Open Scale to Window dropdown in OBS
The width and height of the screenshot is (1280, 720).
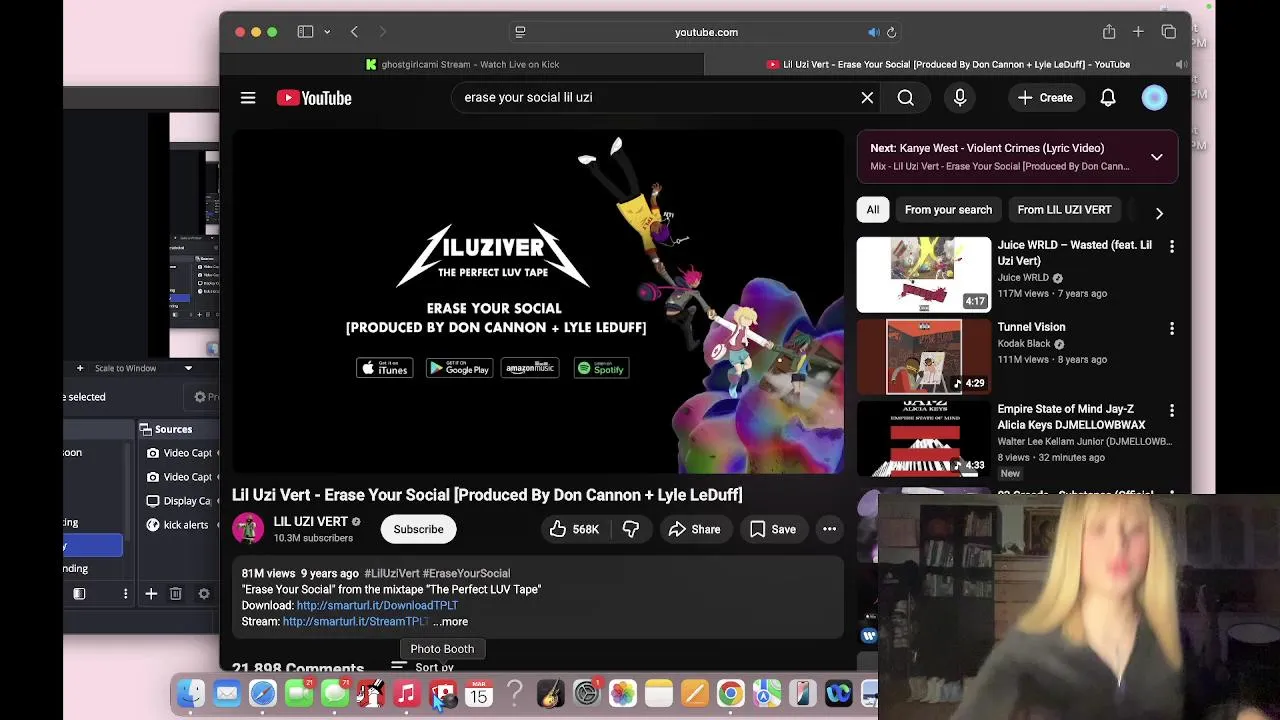tap(188, 368)
